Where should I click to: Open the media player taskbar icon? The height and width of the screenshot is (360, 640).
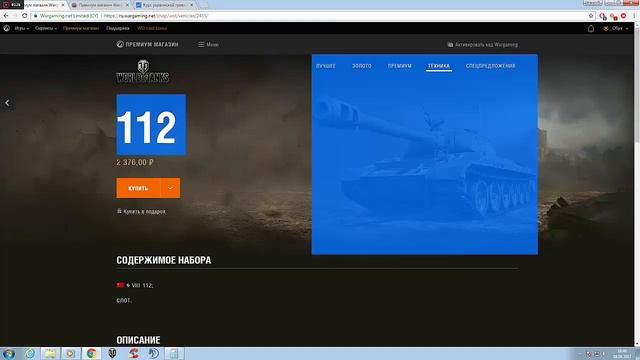click(x=71, y=353)
